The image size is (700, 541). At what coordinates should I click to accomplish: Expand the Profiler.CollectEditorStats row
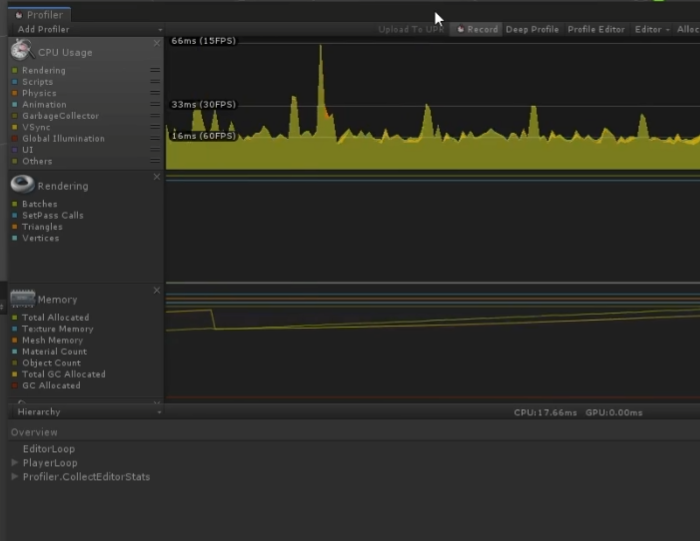tap(15, 476)
